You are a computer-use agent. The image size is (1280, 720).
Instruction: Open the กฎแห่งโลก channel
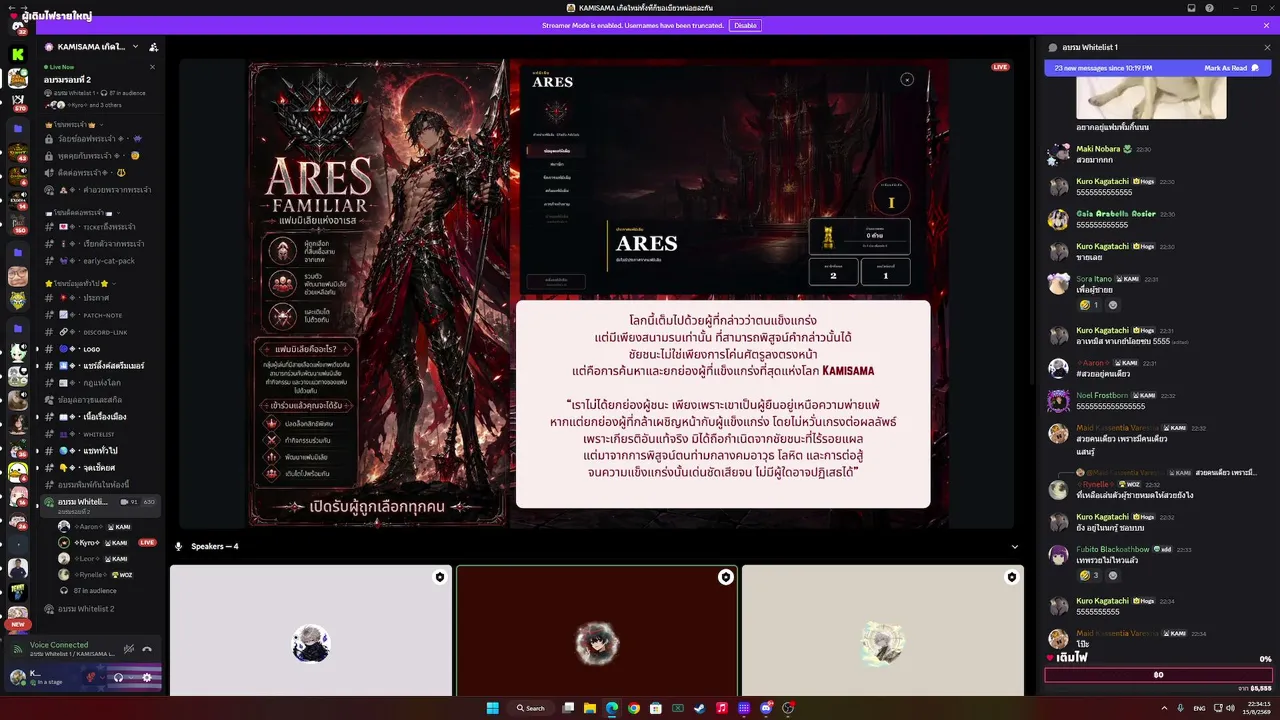[x=98, y=383]
